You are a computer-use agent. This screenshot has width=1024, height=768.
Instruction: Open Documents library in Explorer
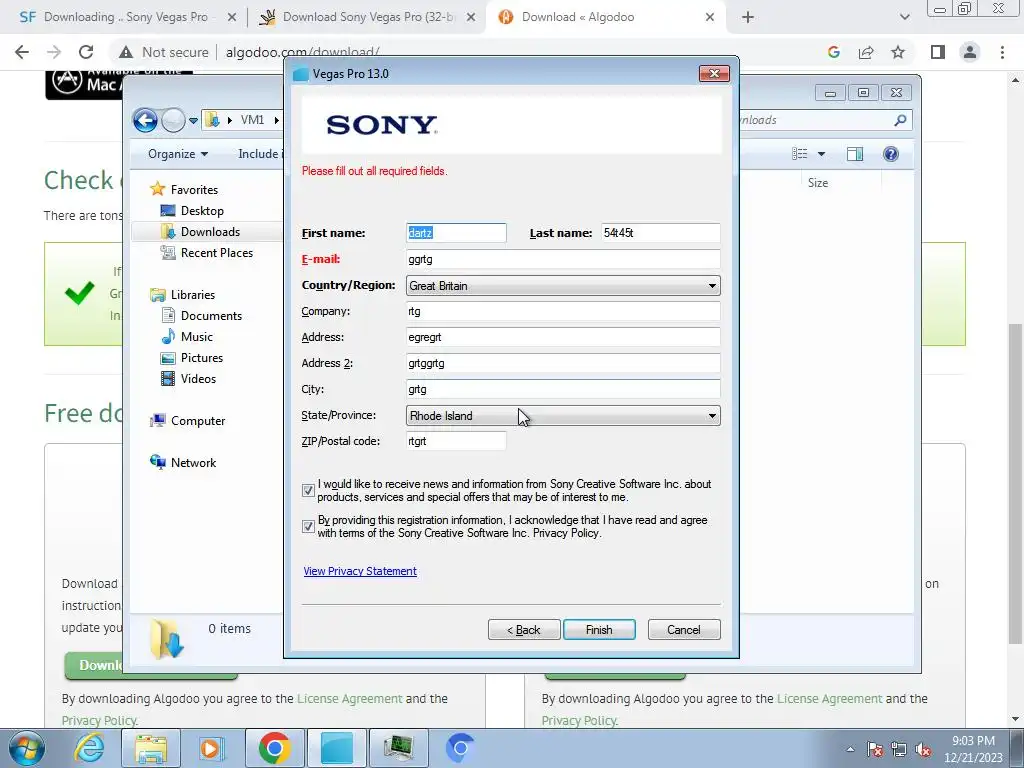211,315
